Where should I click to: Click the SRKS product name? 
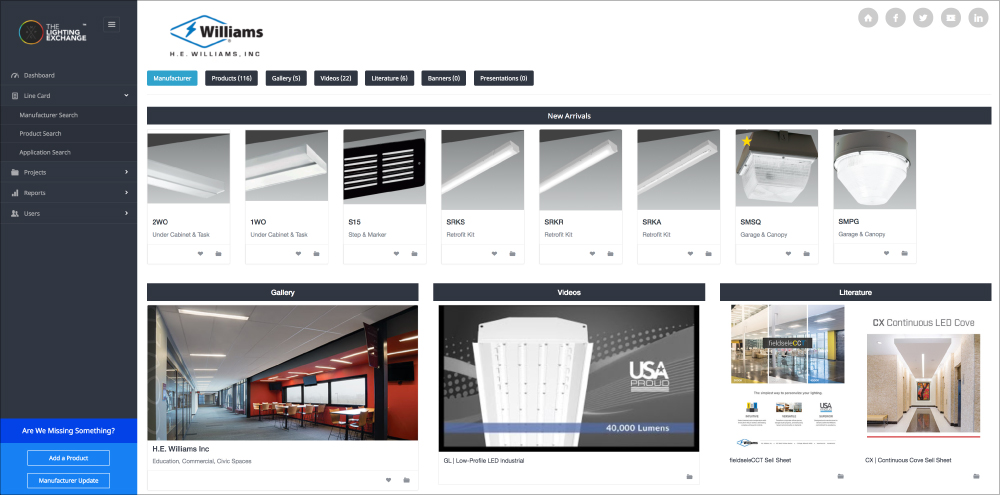[x=456, y=222]
